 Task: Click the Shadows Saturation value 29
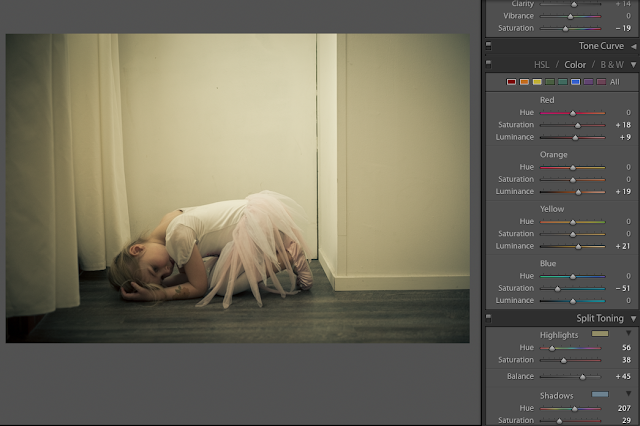tap(627, 420)
